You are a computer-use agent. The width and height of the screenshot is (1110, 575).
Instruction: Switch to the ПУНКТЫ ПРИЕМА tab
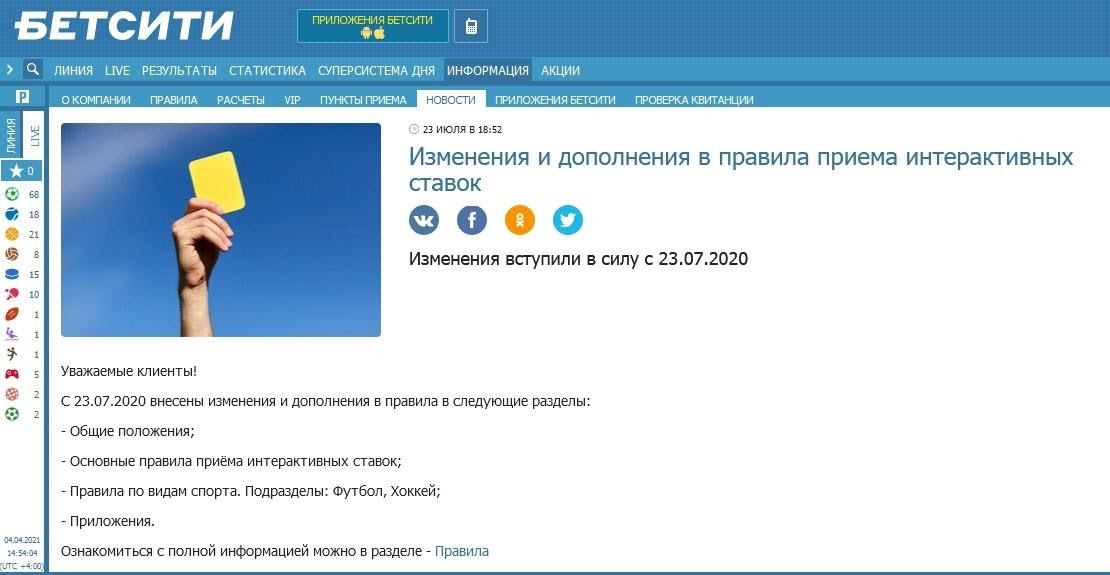click(363, 100)
